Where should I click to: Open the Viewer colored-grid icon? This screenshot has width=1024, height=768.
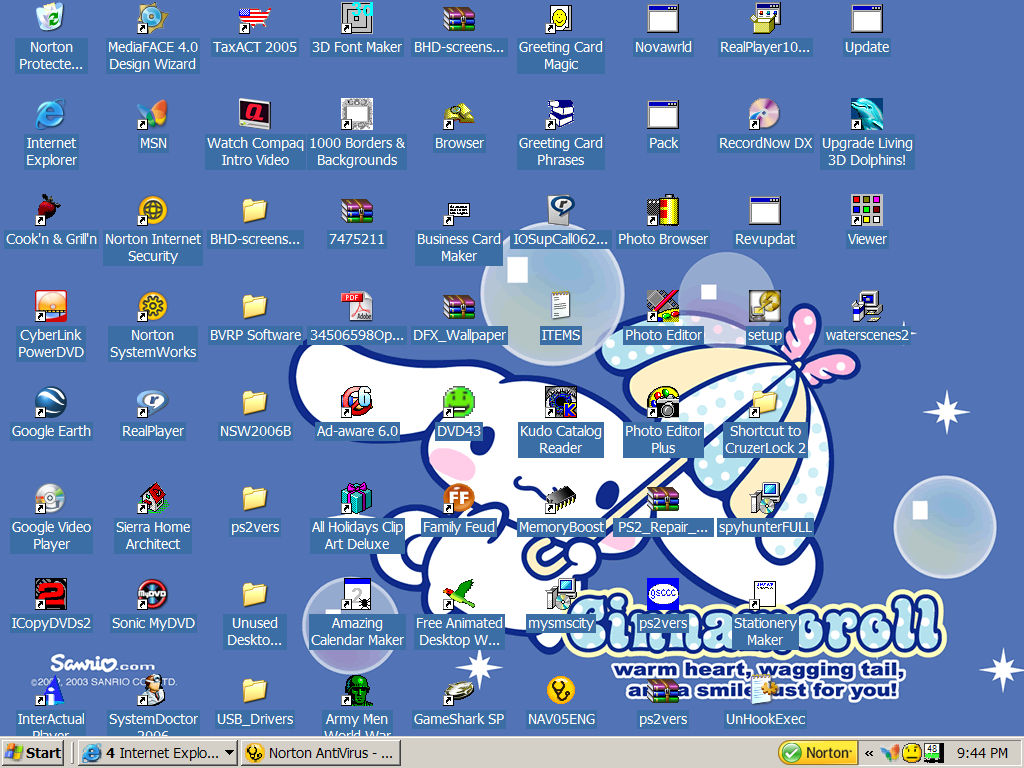[x=867, y=210]
